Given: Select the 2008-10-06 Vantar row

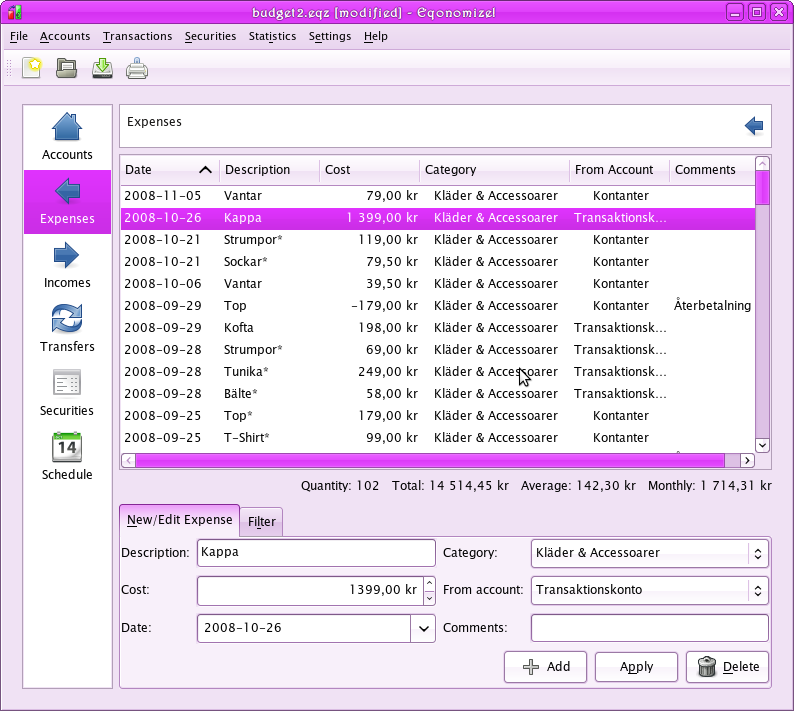Looking at the screenshot, I should point(438,284).
